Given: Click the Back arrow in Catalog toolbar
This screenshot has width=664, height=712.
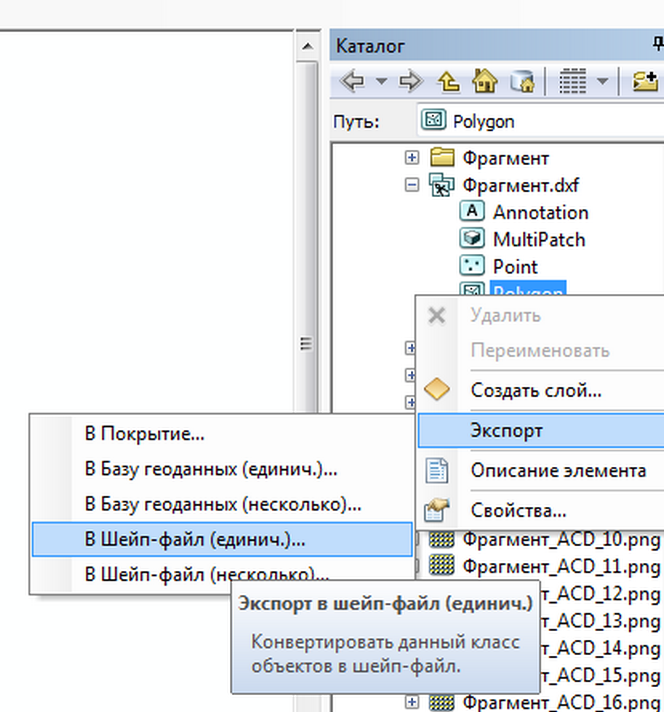Looking at the screenshot, I should (352, 81).
